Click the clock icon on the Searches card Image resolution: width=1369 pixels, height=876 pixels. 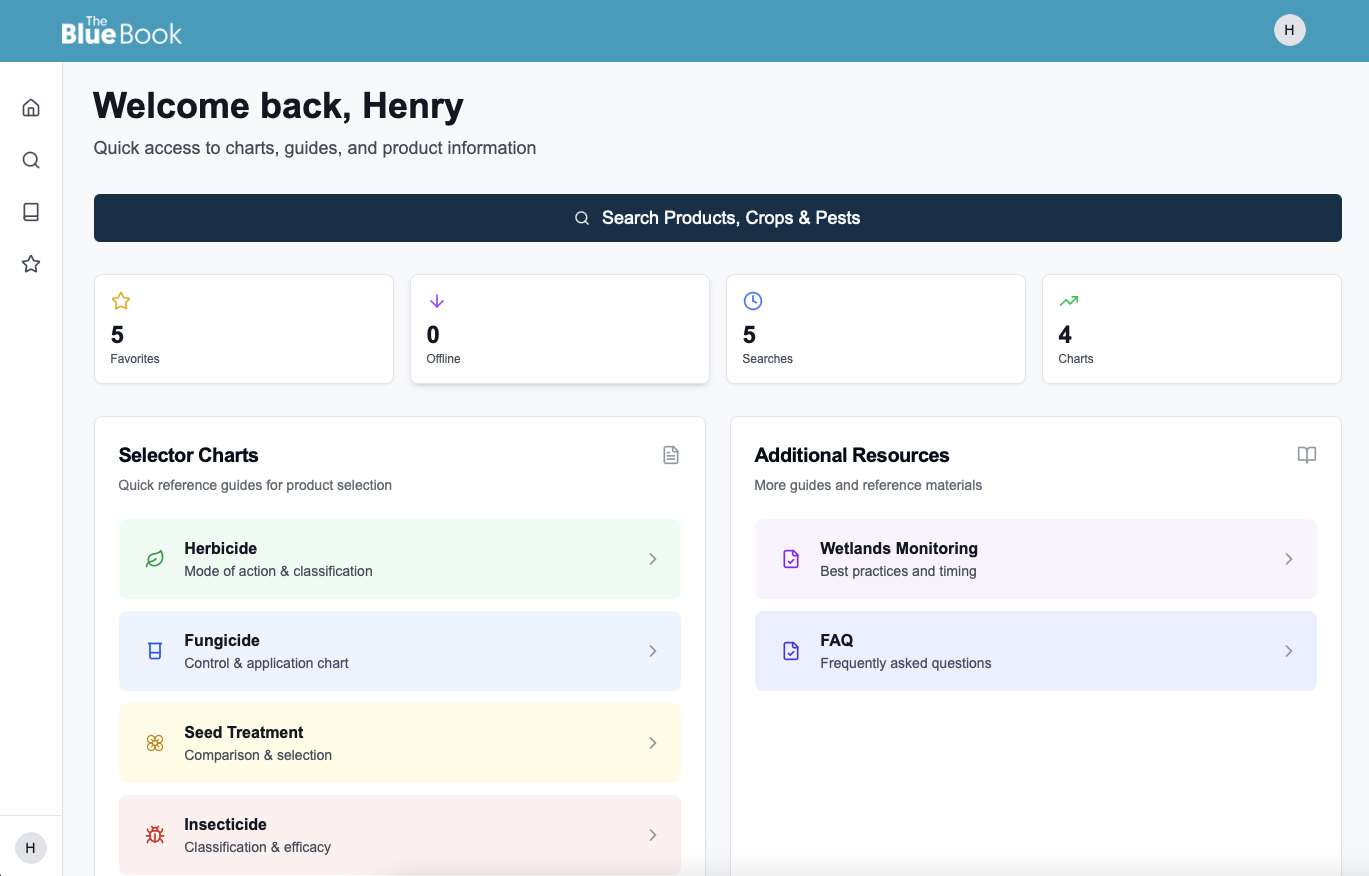click(x=752, y=300)
